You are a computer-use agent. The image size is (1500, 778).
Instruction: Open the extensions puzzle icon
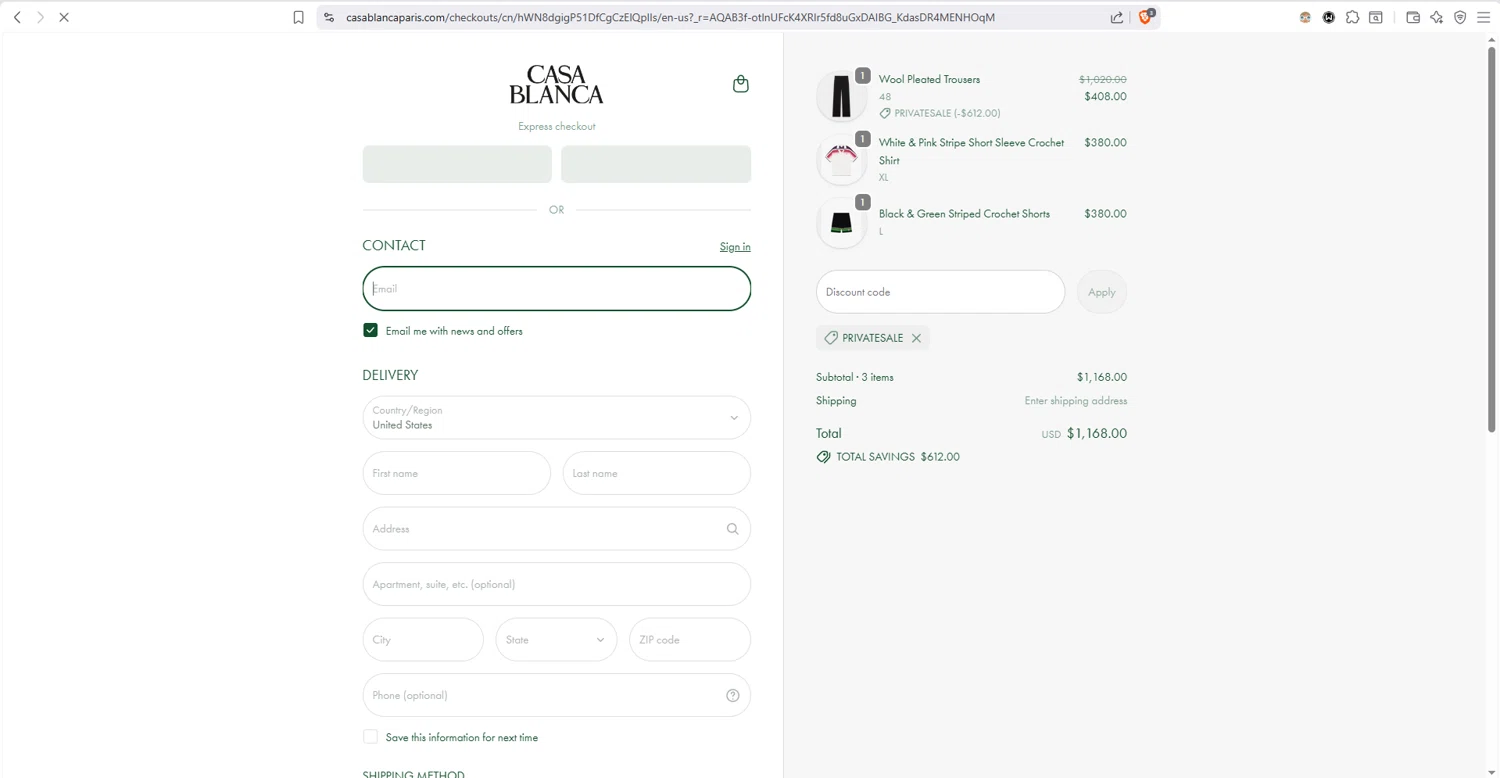pyautogui.click(x=1352, y=17)
